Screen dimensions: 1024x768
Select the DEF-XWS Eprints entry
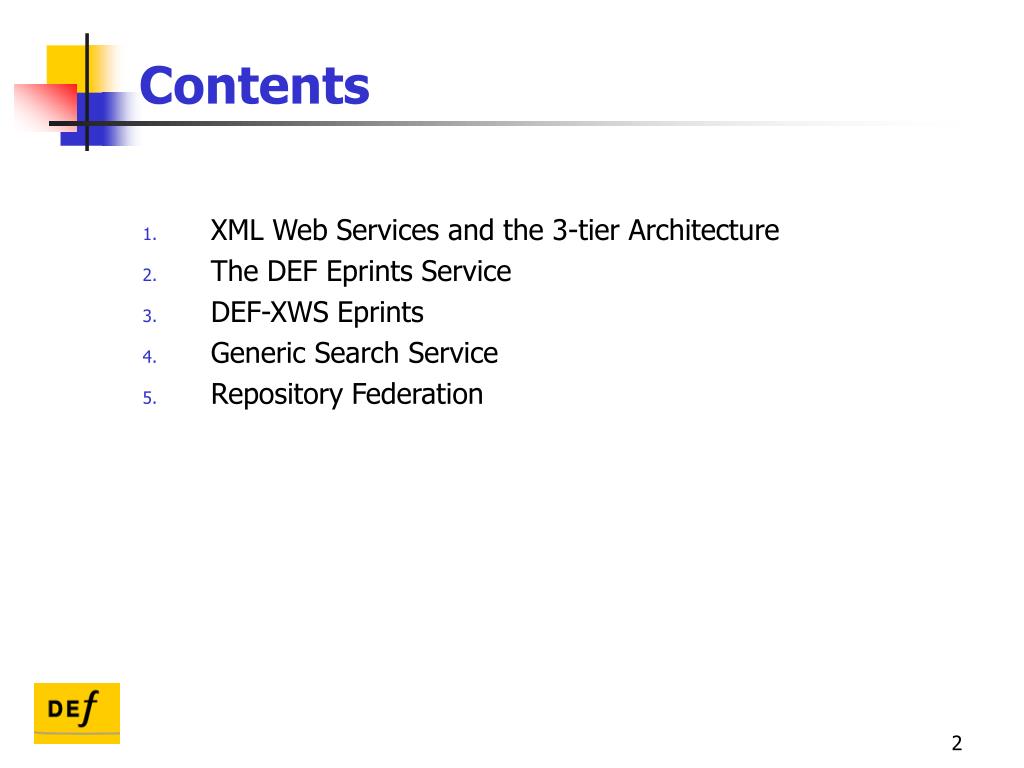tap(317, 312)
